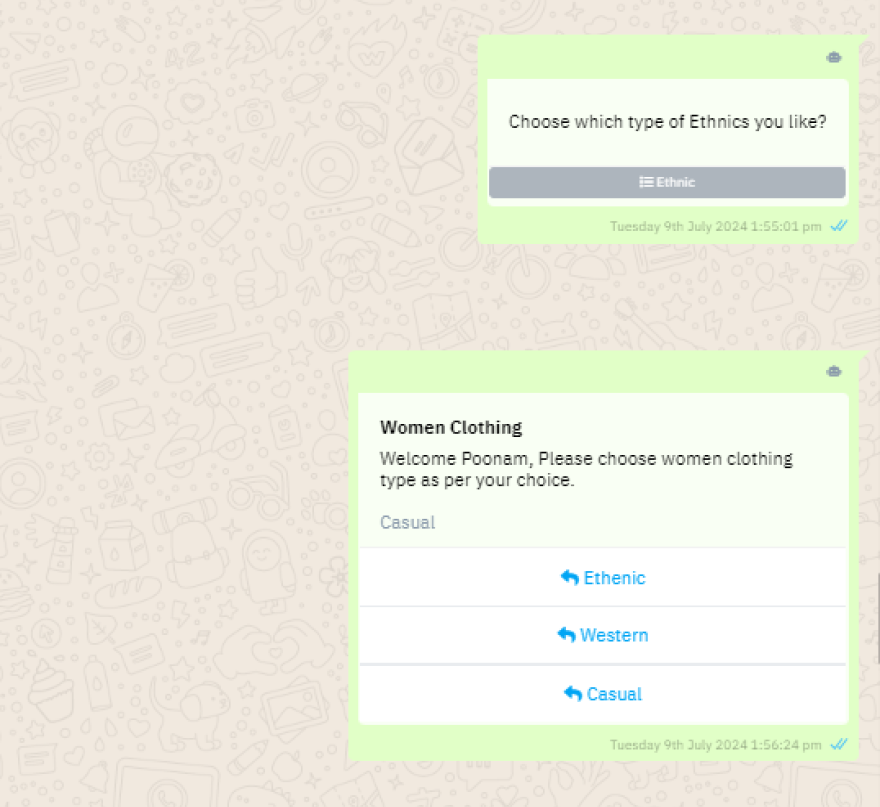This screenshot has width=880, height=807.
Task: Click the reply arrow icon beside Ethenic
Action: [x=569, y=578]
